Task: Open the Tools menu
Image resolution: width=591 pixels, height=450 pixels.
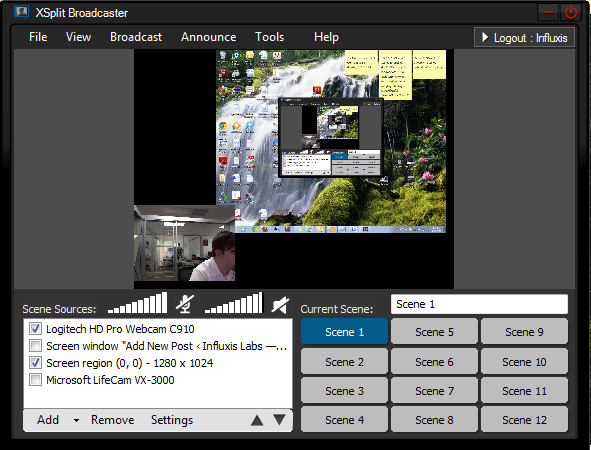Action: point(269,37)
